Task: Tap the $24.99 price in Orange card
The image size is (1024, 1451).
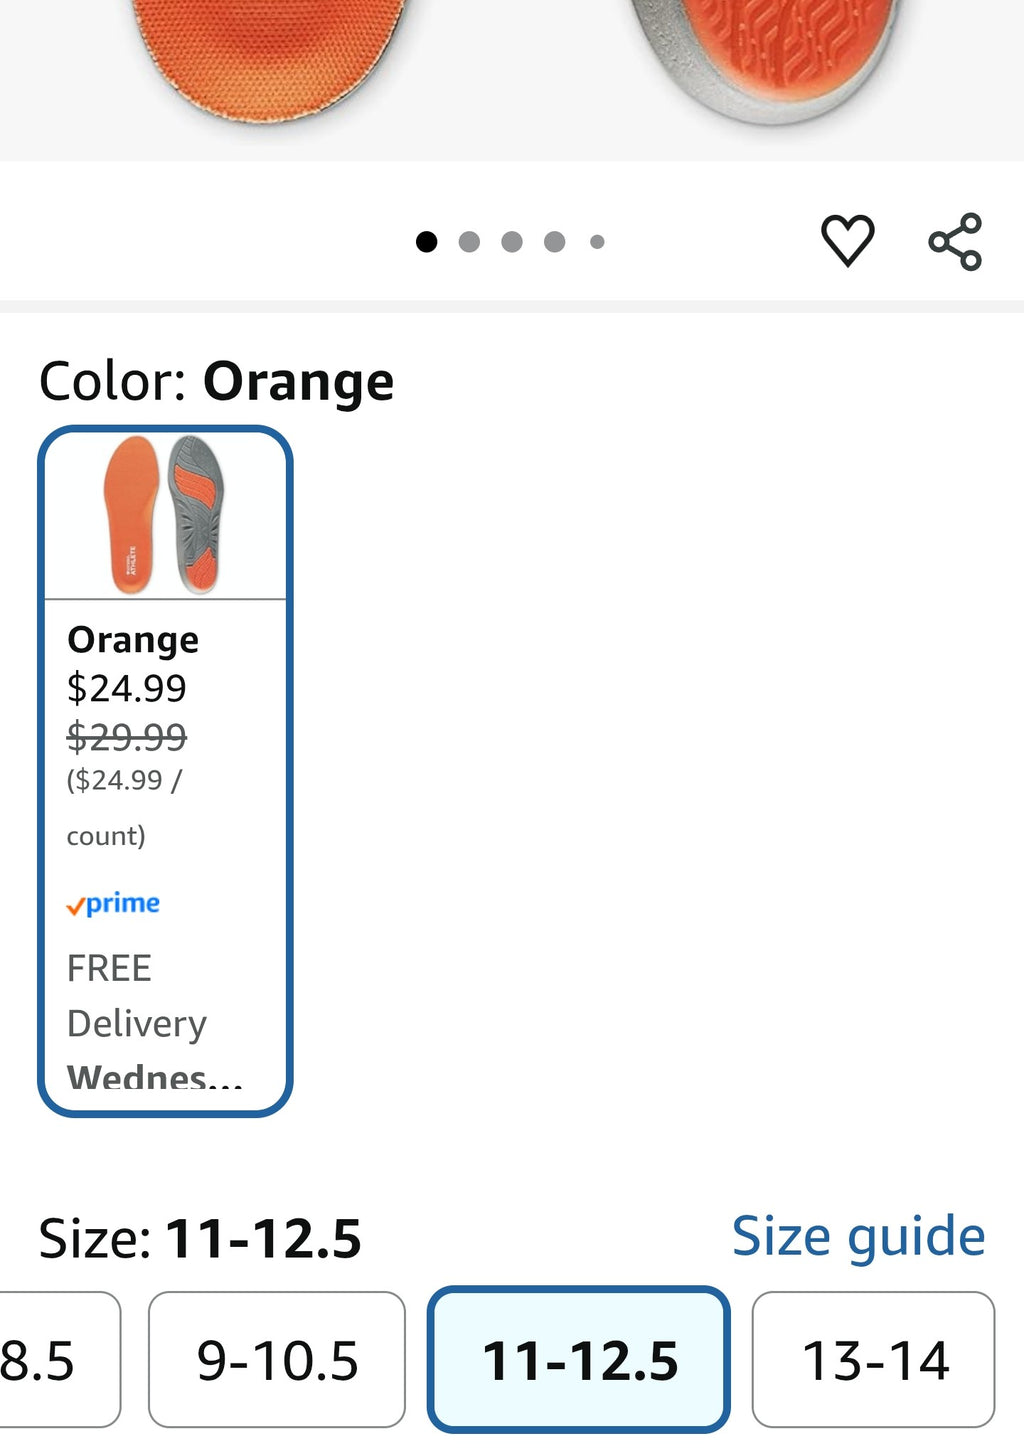Action: (x=127, y=689)
